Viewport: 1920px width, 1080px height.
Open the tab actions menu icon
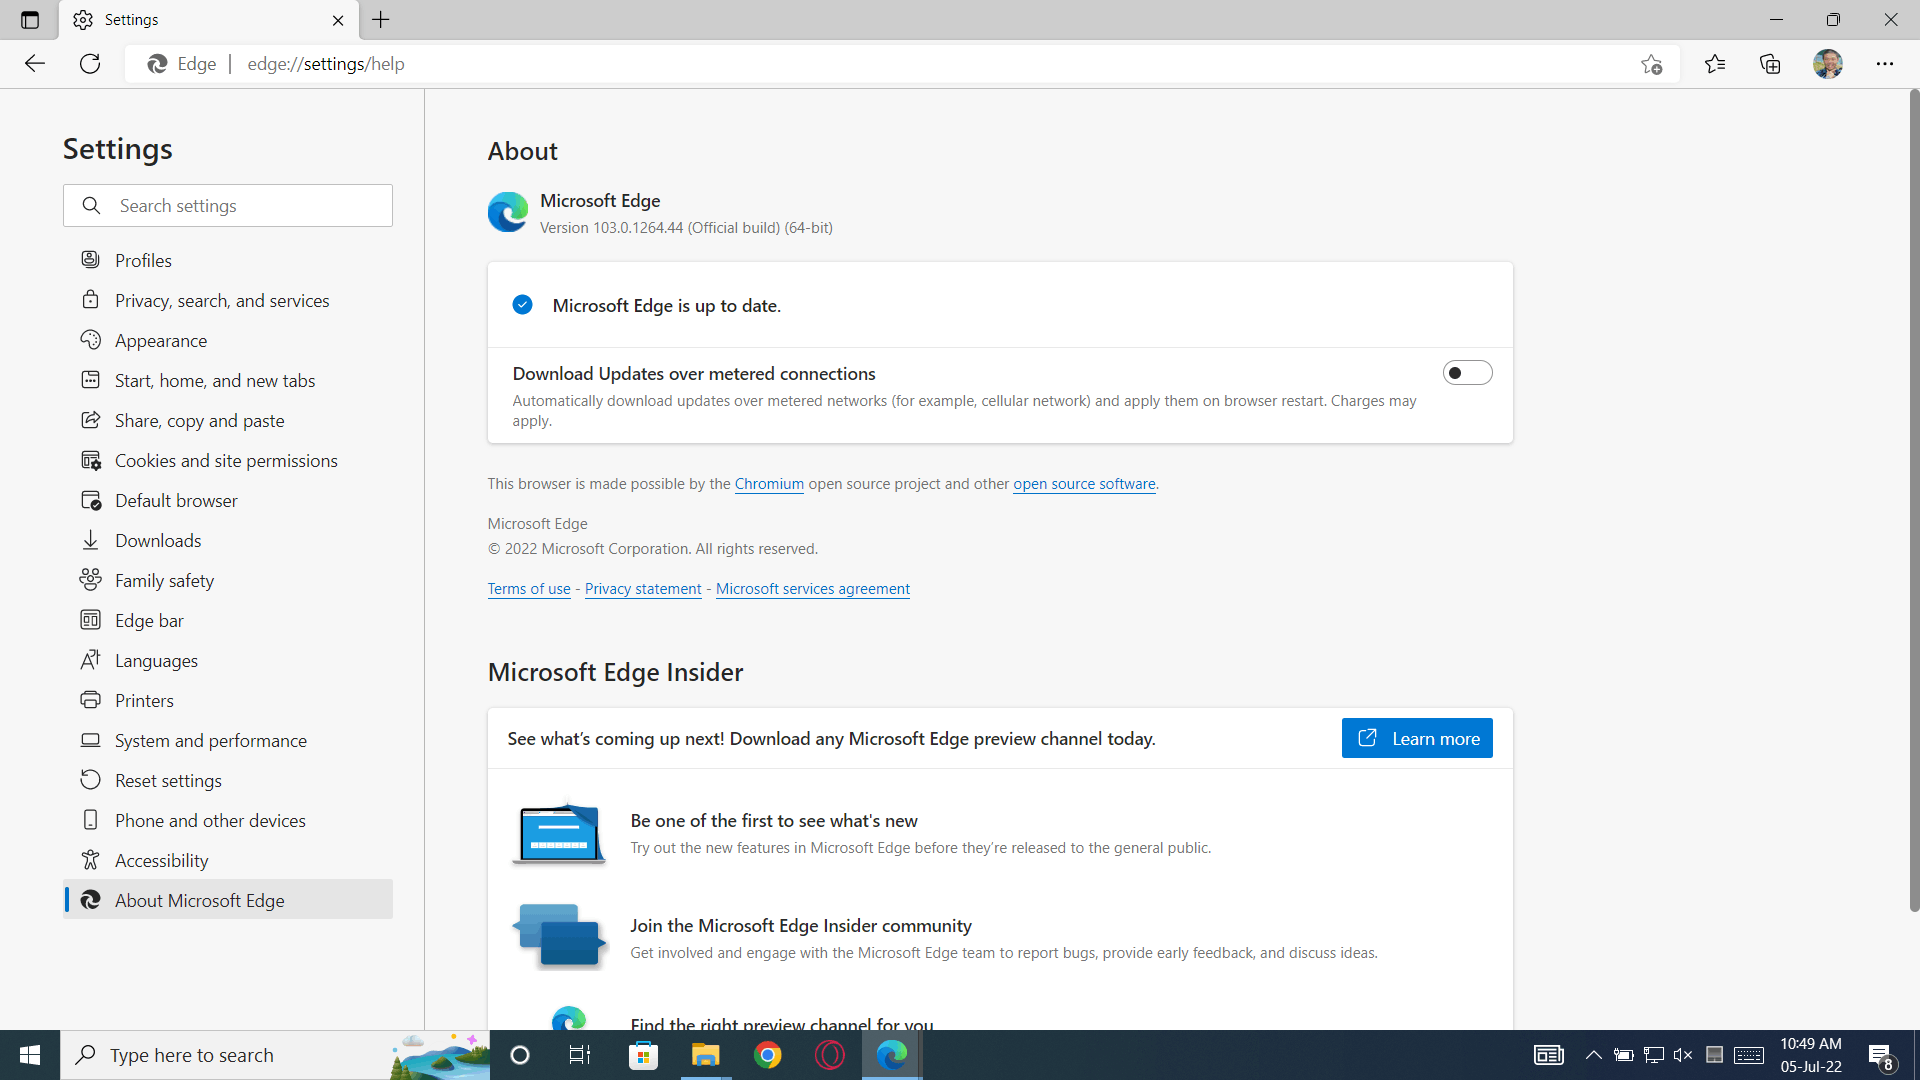click(x=29, y=20)
